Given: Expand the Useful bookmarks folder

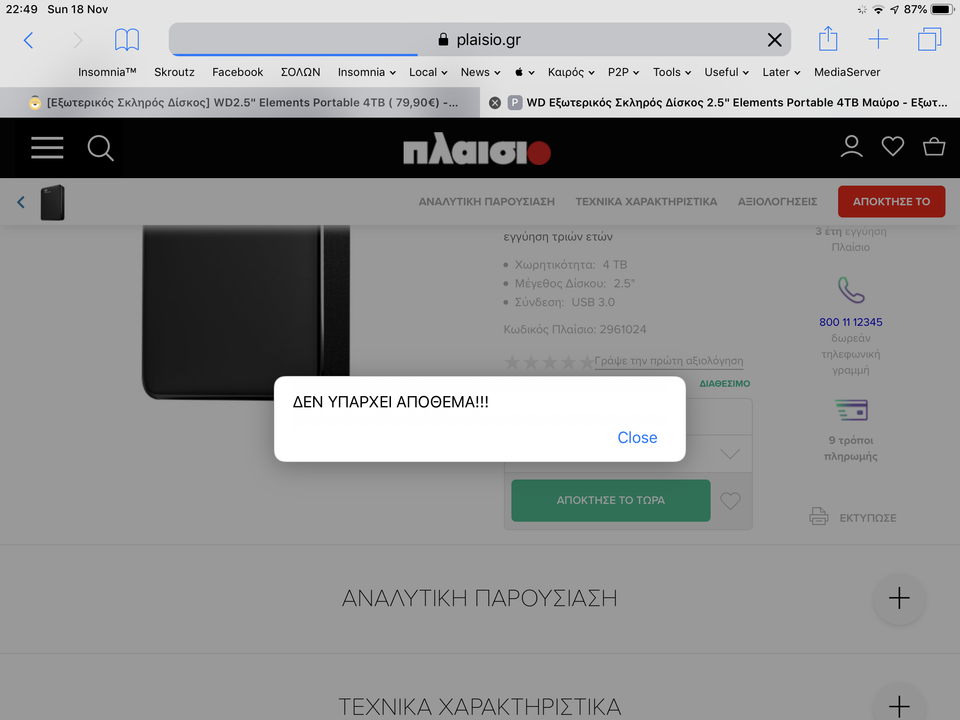Looking at the screenshot, I should click(727, 72).
